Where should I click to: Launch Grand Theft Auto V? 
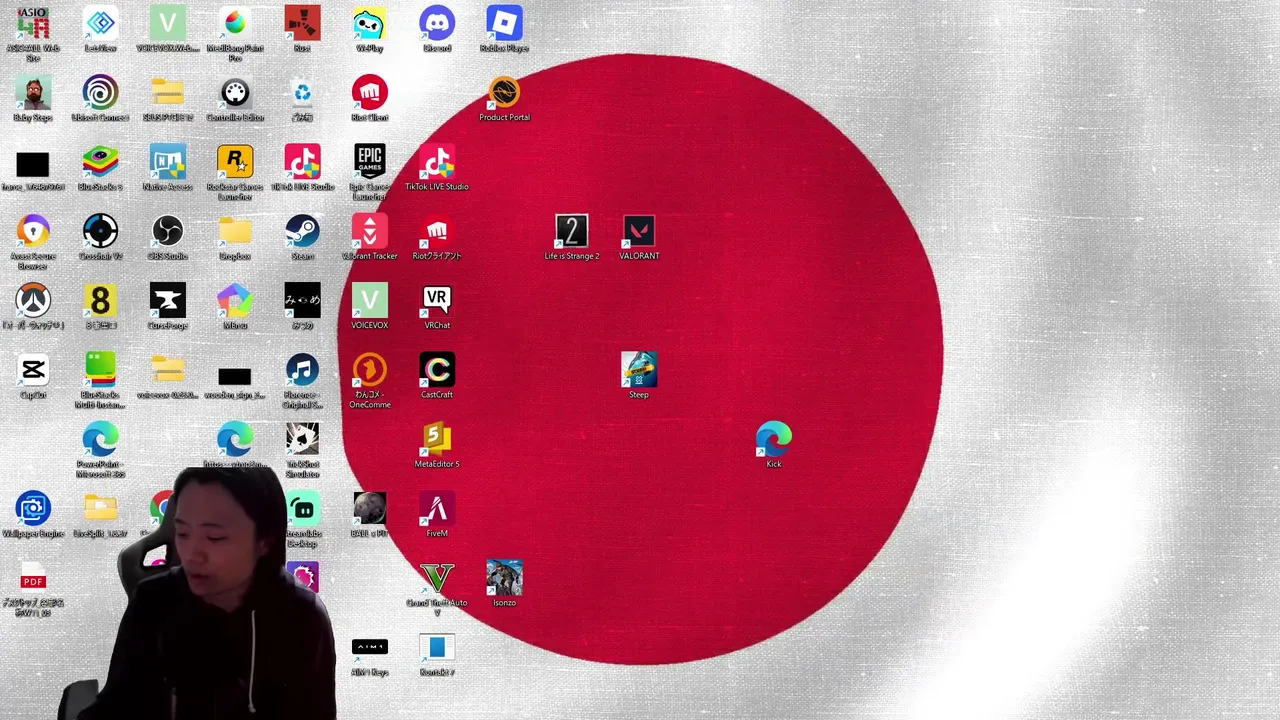pyautogui.click(x=437, y=578)
